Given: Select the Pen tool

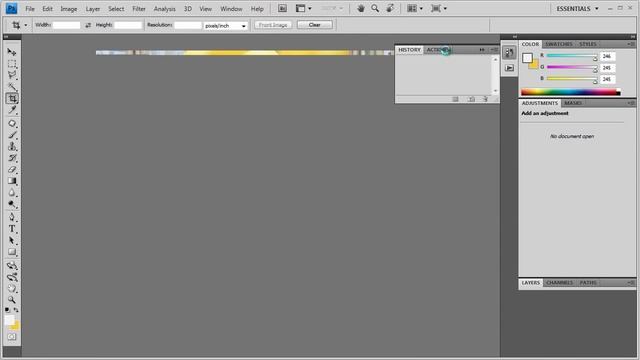Looking at the screenshot, I should pos(12,217).
